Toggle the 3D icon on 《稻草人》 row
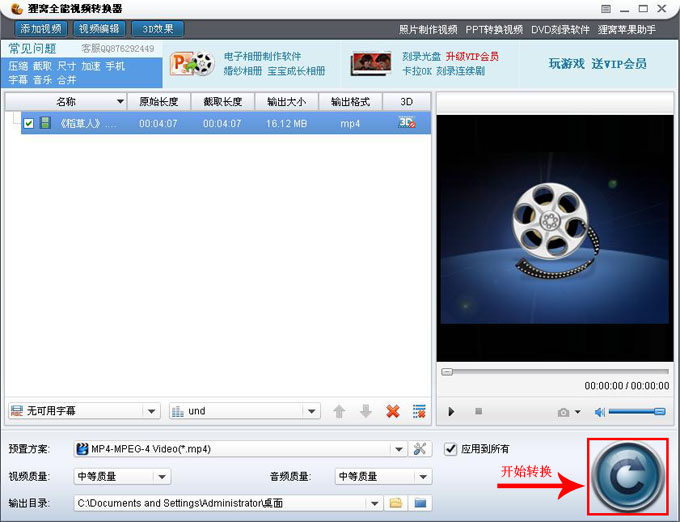 coord(407,123)
